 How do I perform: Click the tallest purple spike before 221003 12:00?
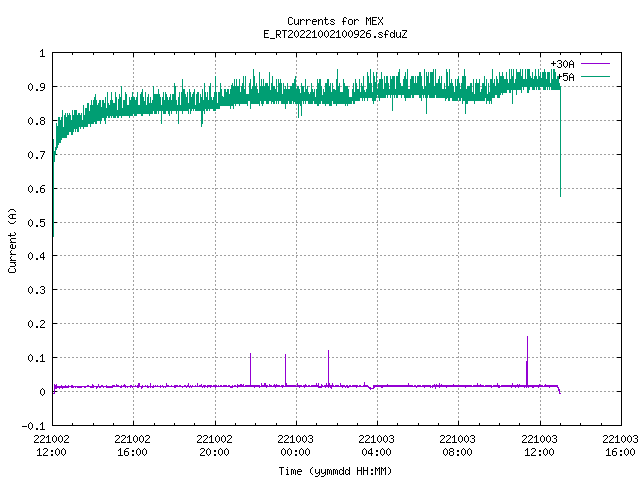click(527, 361)
